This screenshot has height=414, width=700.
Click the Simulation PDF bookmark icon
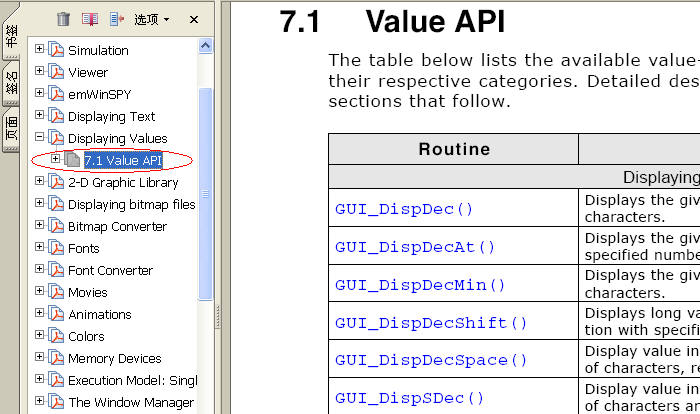[x=56, y=50]
